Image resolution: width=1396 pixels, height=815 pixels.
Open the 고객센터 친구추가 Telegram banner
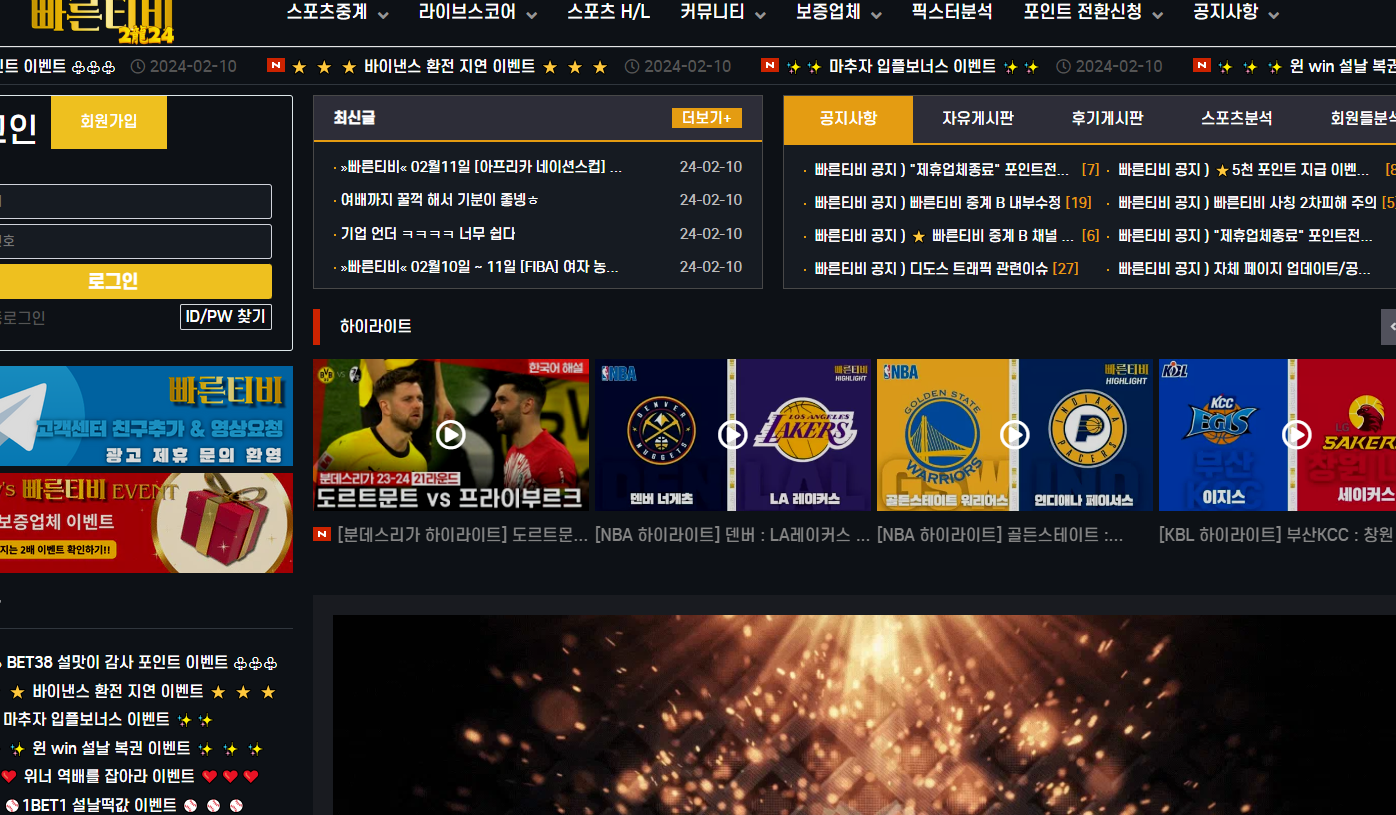tap(146, 416)
